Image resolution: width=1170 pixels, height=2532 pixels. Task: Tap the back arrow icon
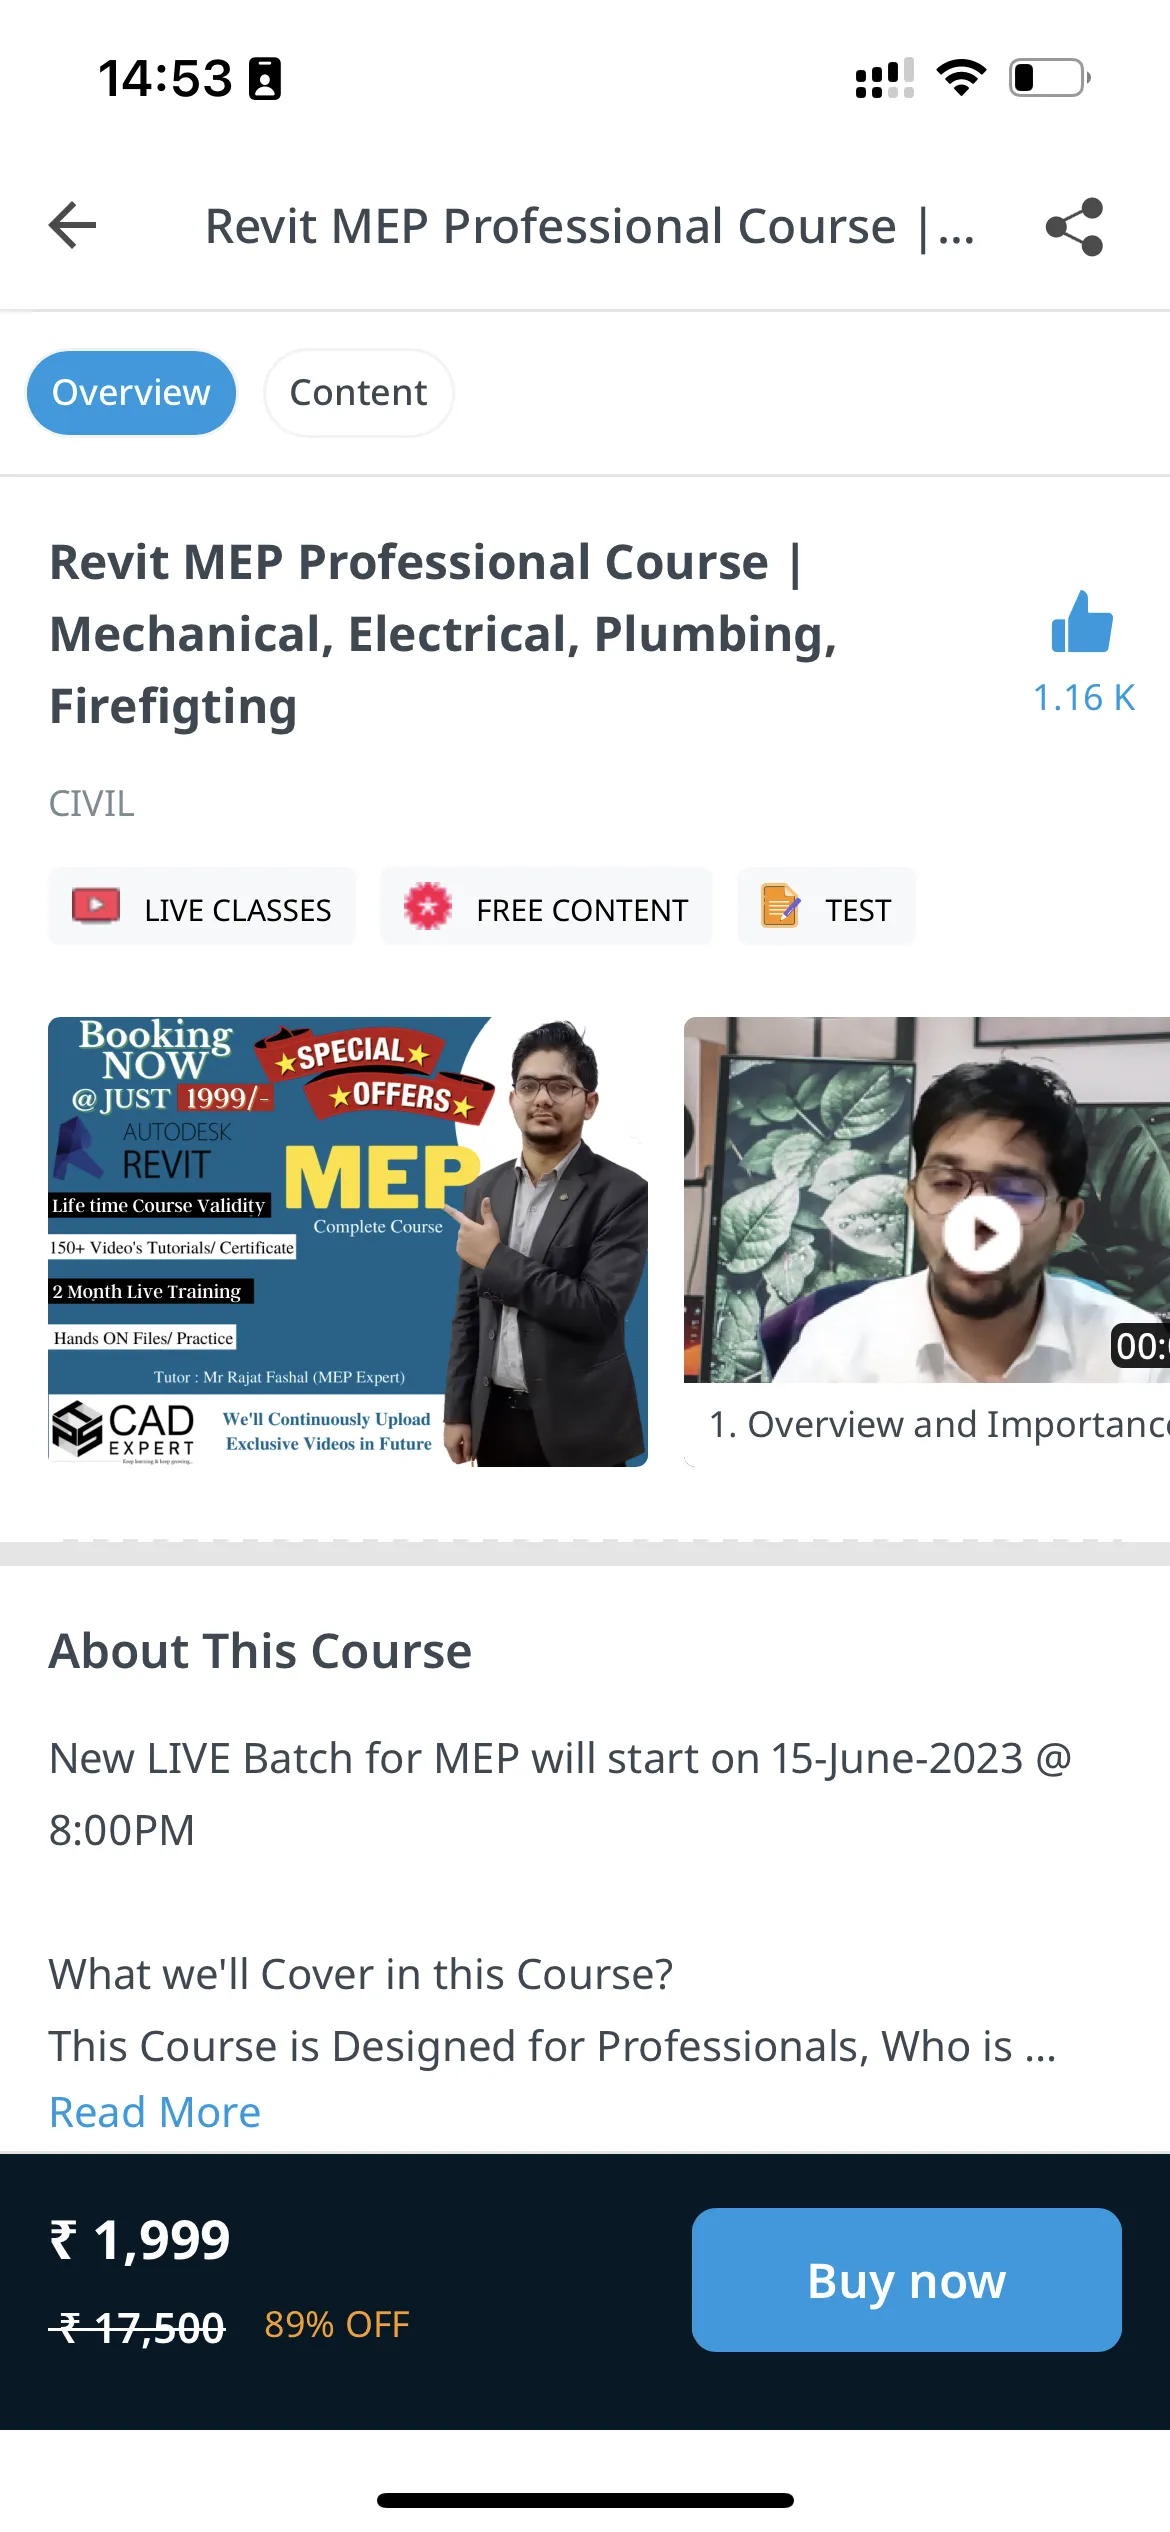coord(73,225)
